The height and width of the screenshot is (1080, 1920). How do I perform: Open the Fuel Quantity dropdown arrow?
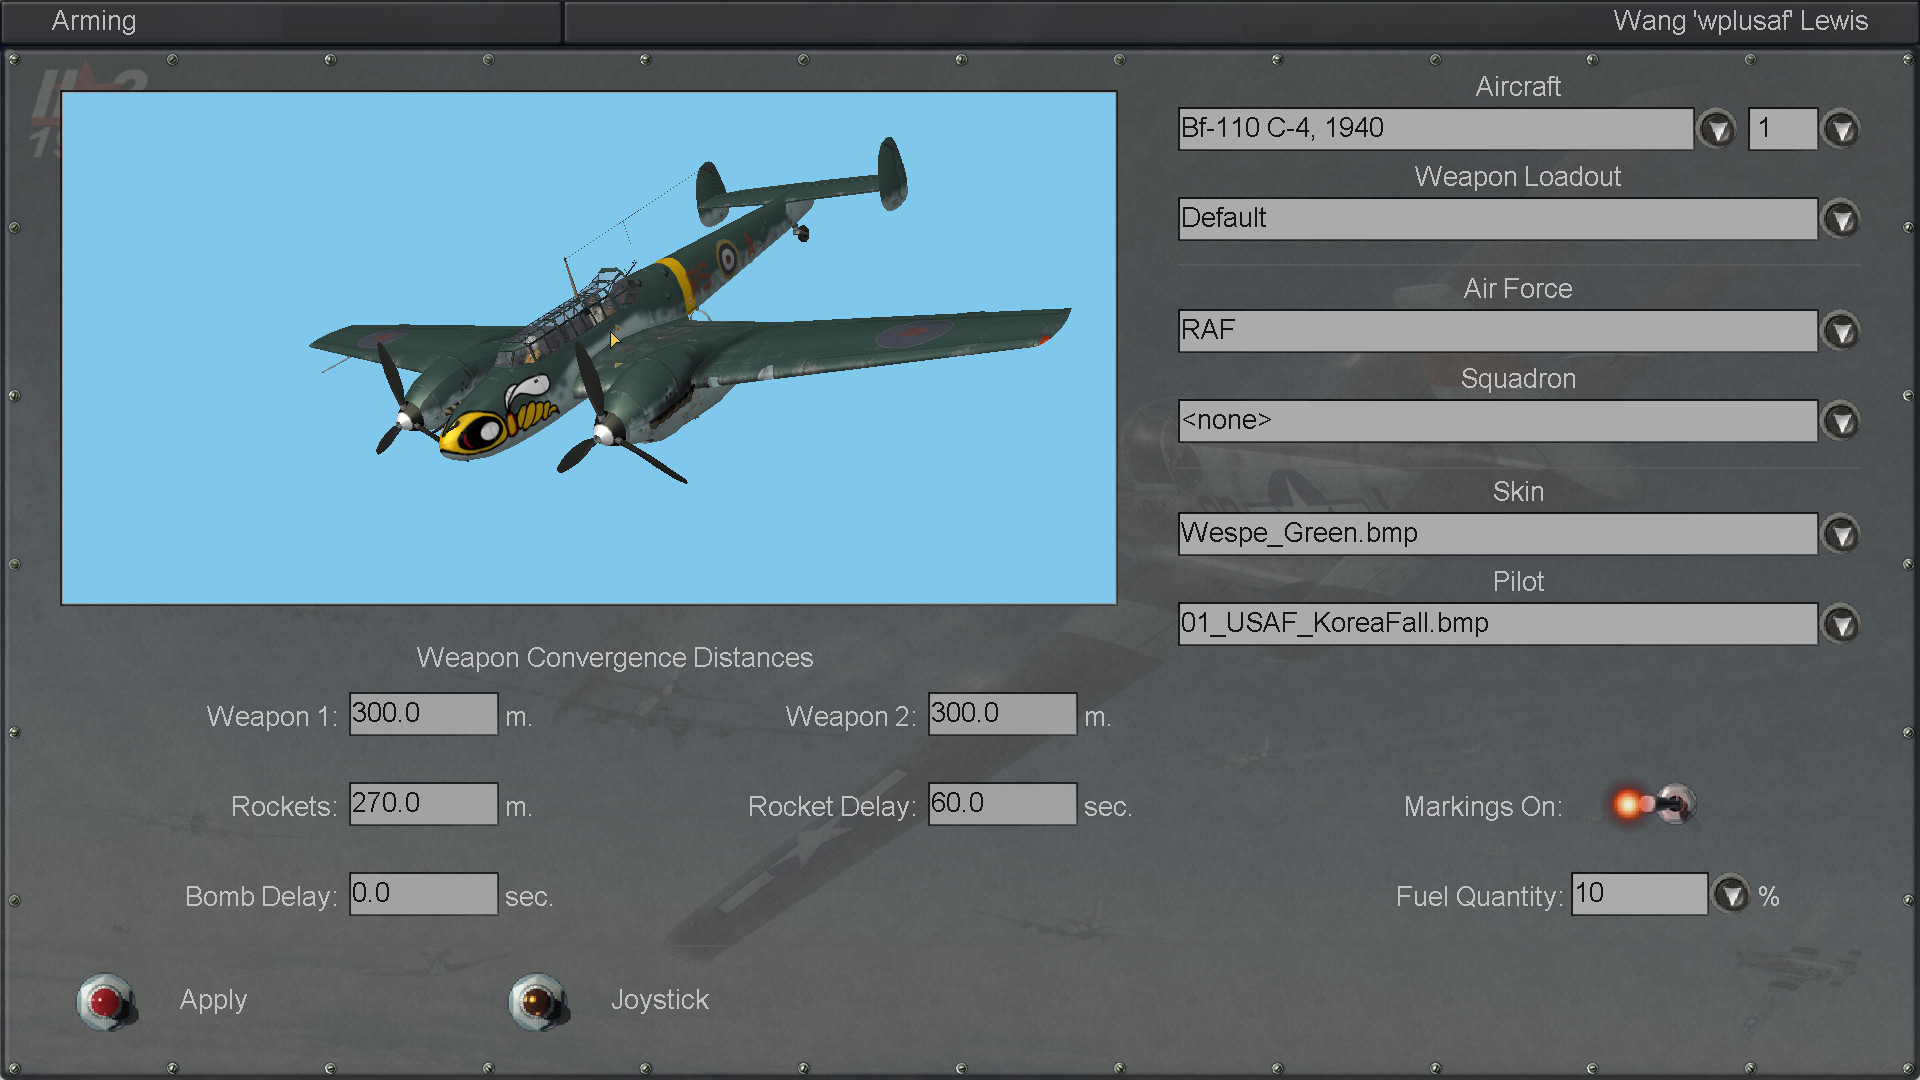pos(1731,894)
